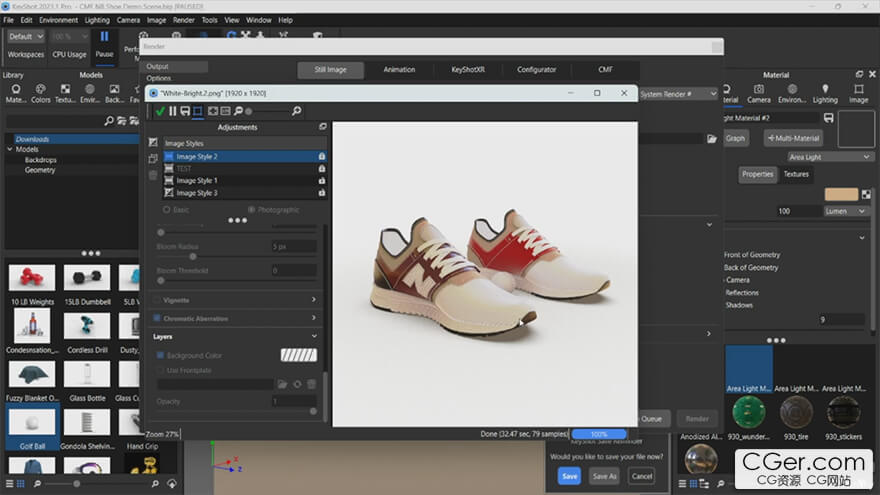Click the blue Save button in the reminder
880x495 pixels.
(570, 476)
